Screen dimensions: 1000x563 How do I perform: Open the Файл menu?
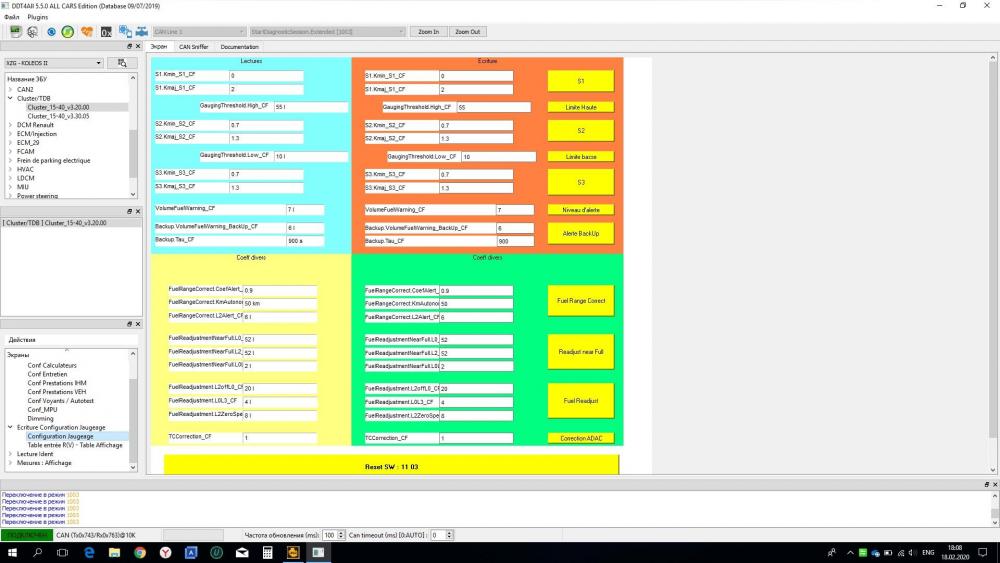point(11,17)
